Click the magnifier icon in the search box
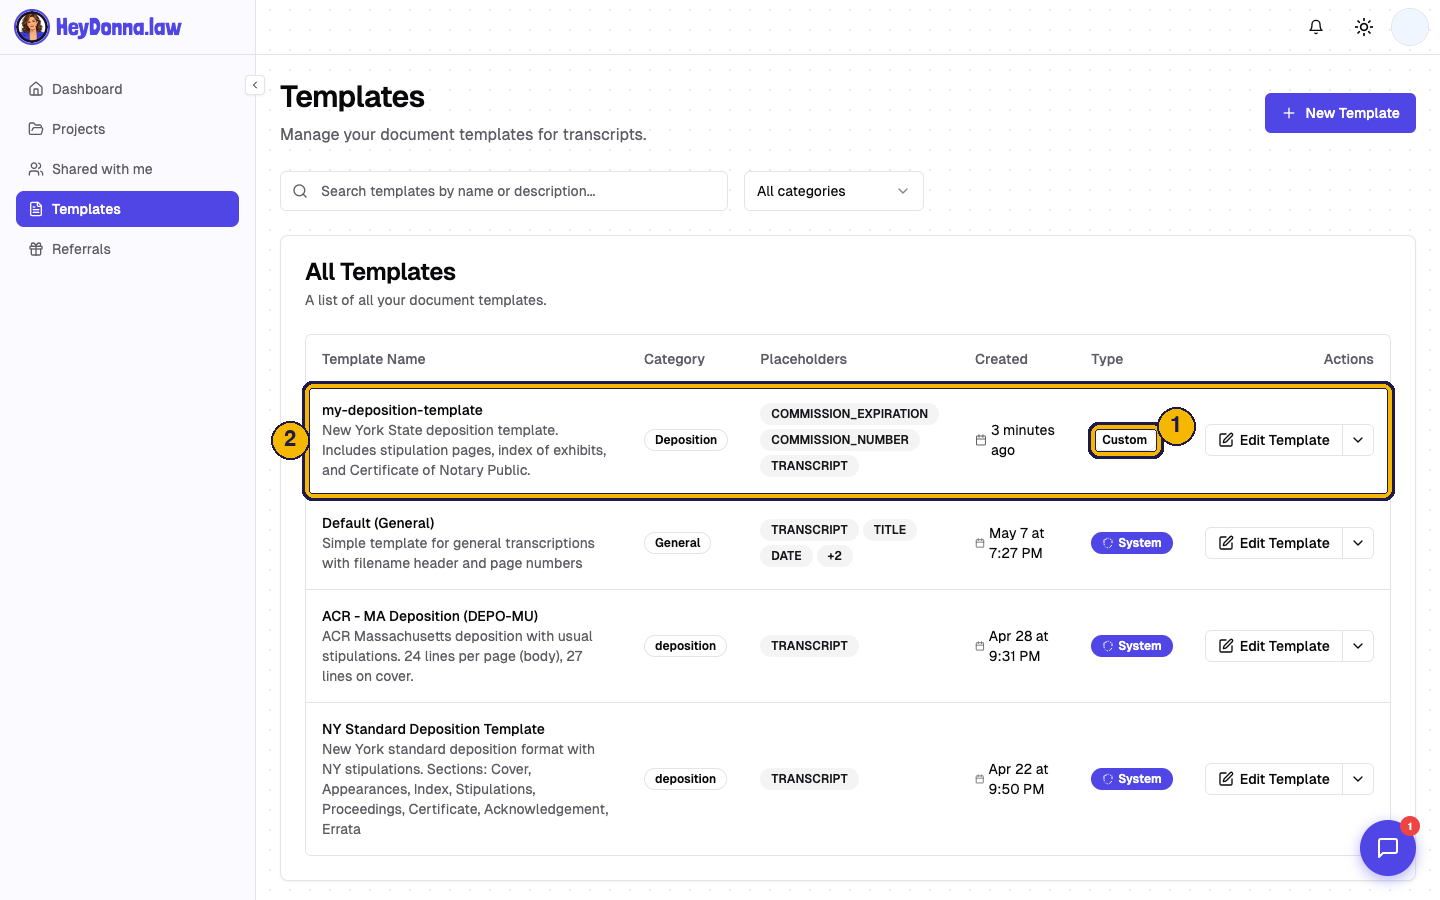Viewport: 1440px width, 900px height. [x=300, y=191]
